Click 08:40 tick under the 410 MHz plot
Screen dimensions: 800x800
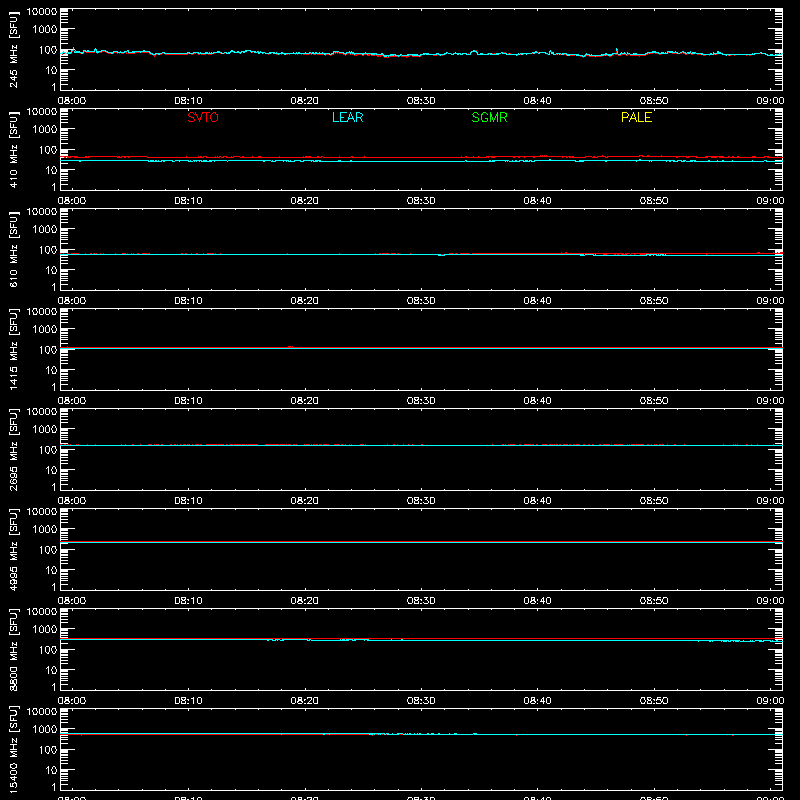537,201
